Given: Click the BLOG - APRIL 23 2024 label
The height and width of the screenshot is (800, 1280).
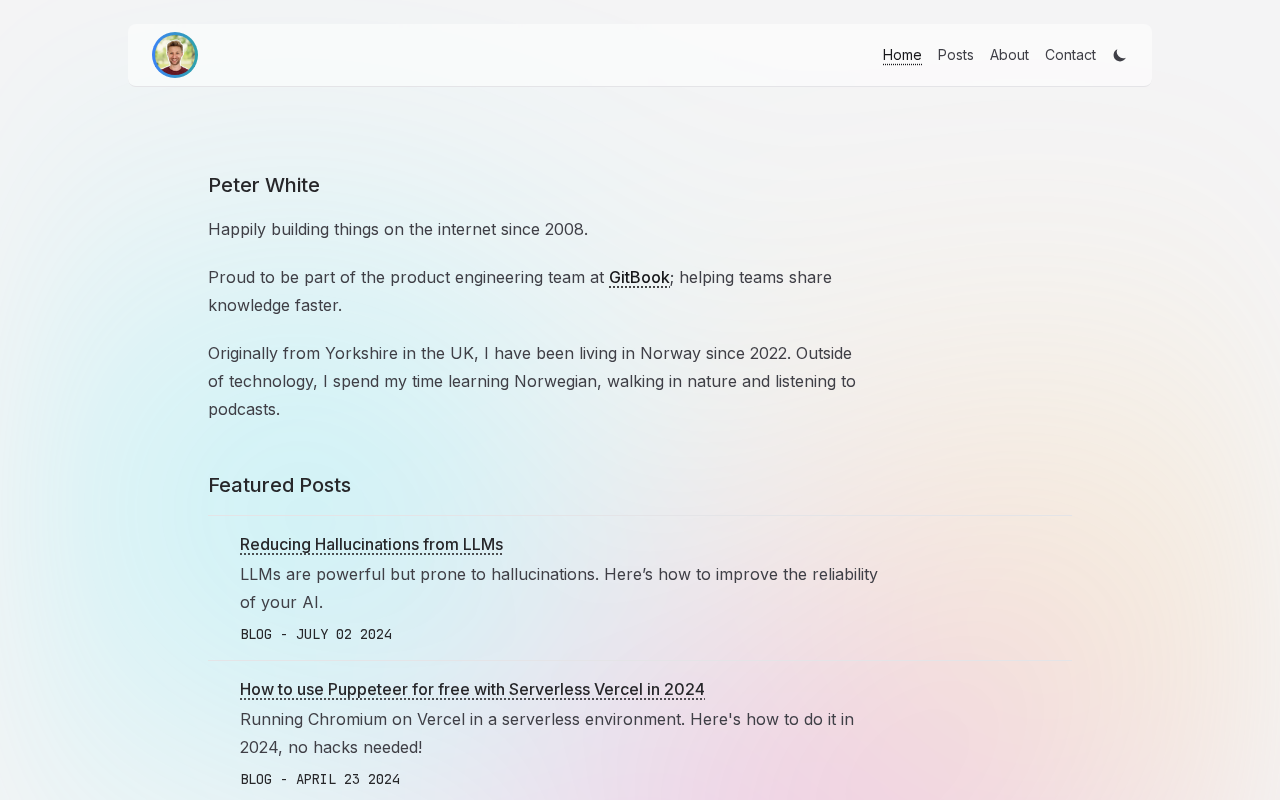Looking at the screenshot, I should coord(320,779).
